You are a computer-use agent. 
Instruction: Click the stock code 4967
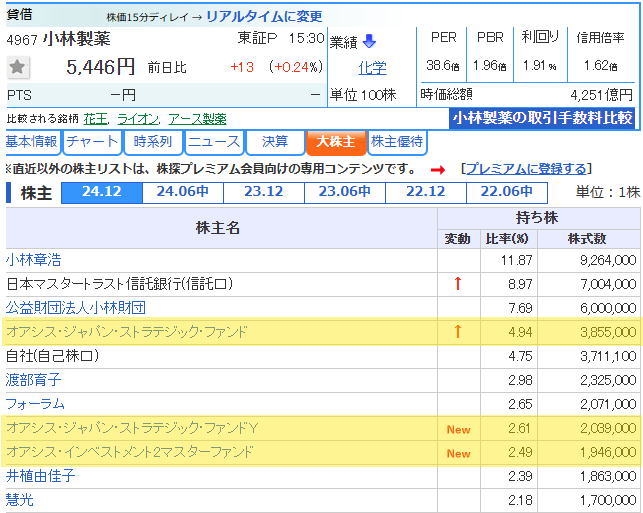tap(22, 40)
